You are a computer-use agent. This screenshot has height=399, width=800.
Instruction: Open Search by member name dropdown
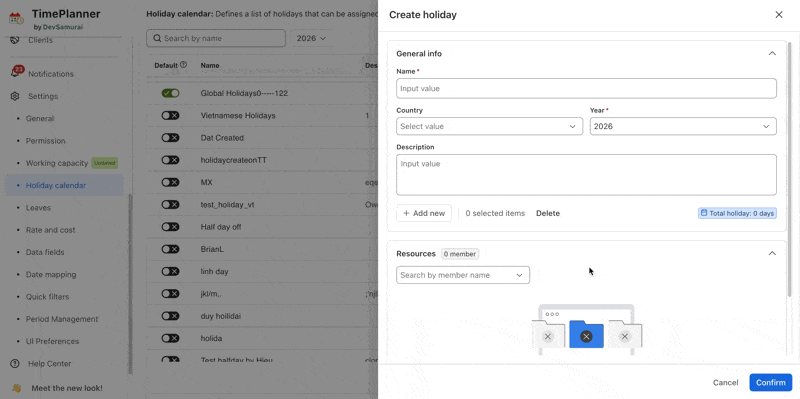(x=463, y=275)
